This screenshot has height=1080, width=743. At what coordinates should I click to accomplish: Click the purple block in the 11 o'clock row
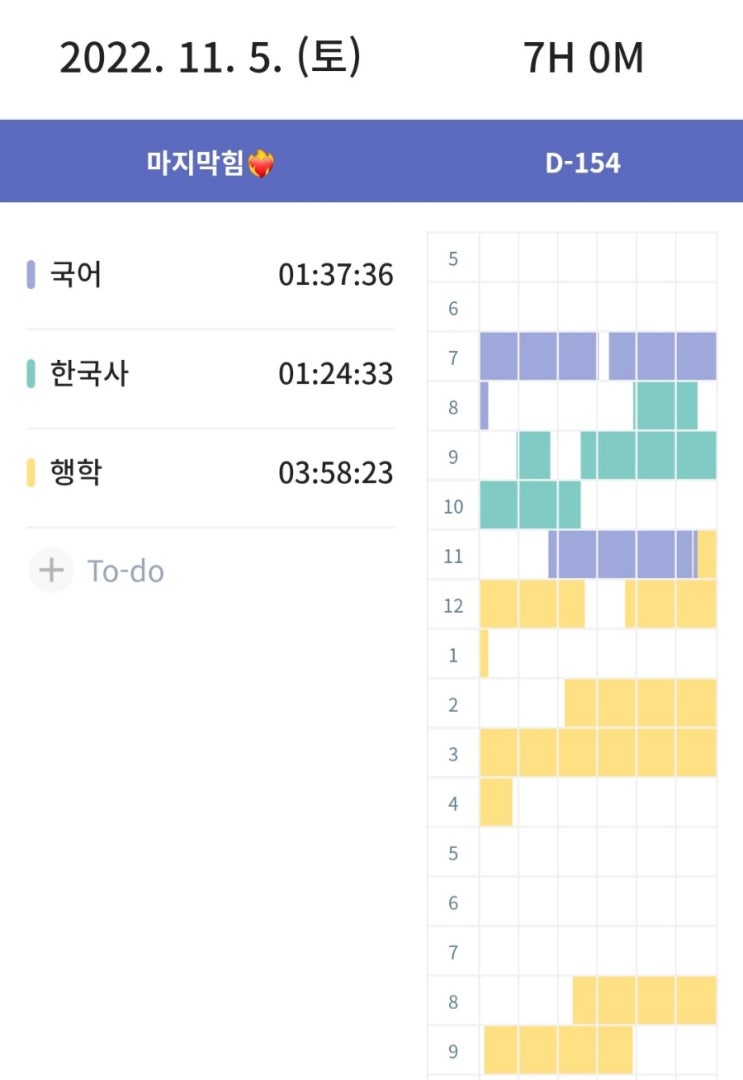pyautogui.click(x=620, y=554)
